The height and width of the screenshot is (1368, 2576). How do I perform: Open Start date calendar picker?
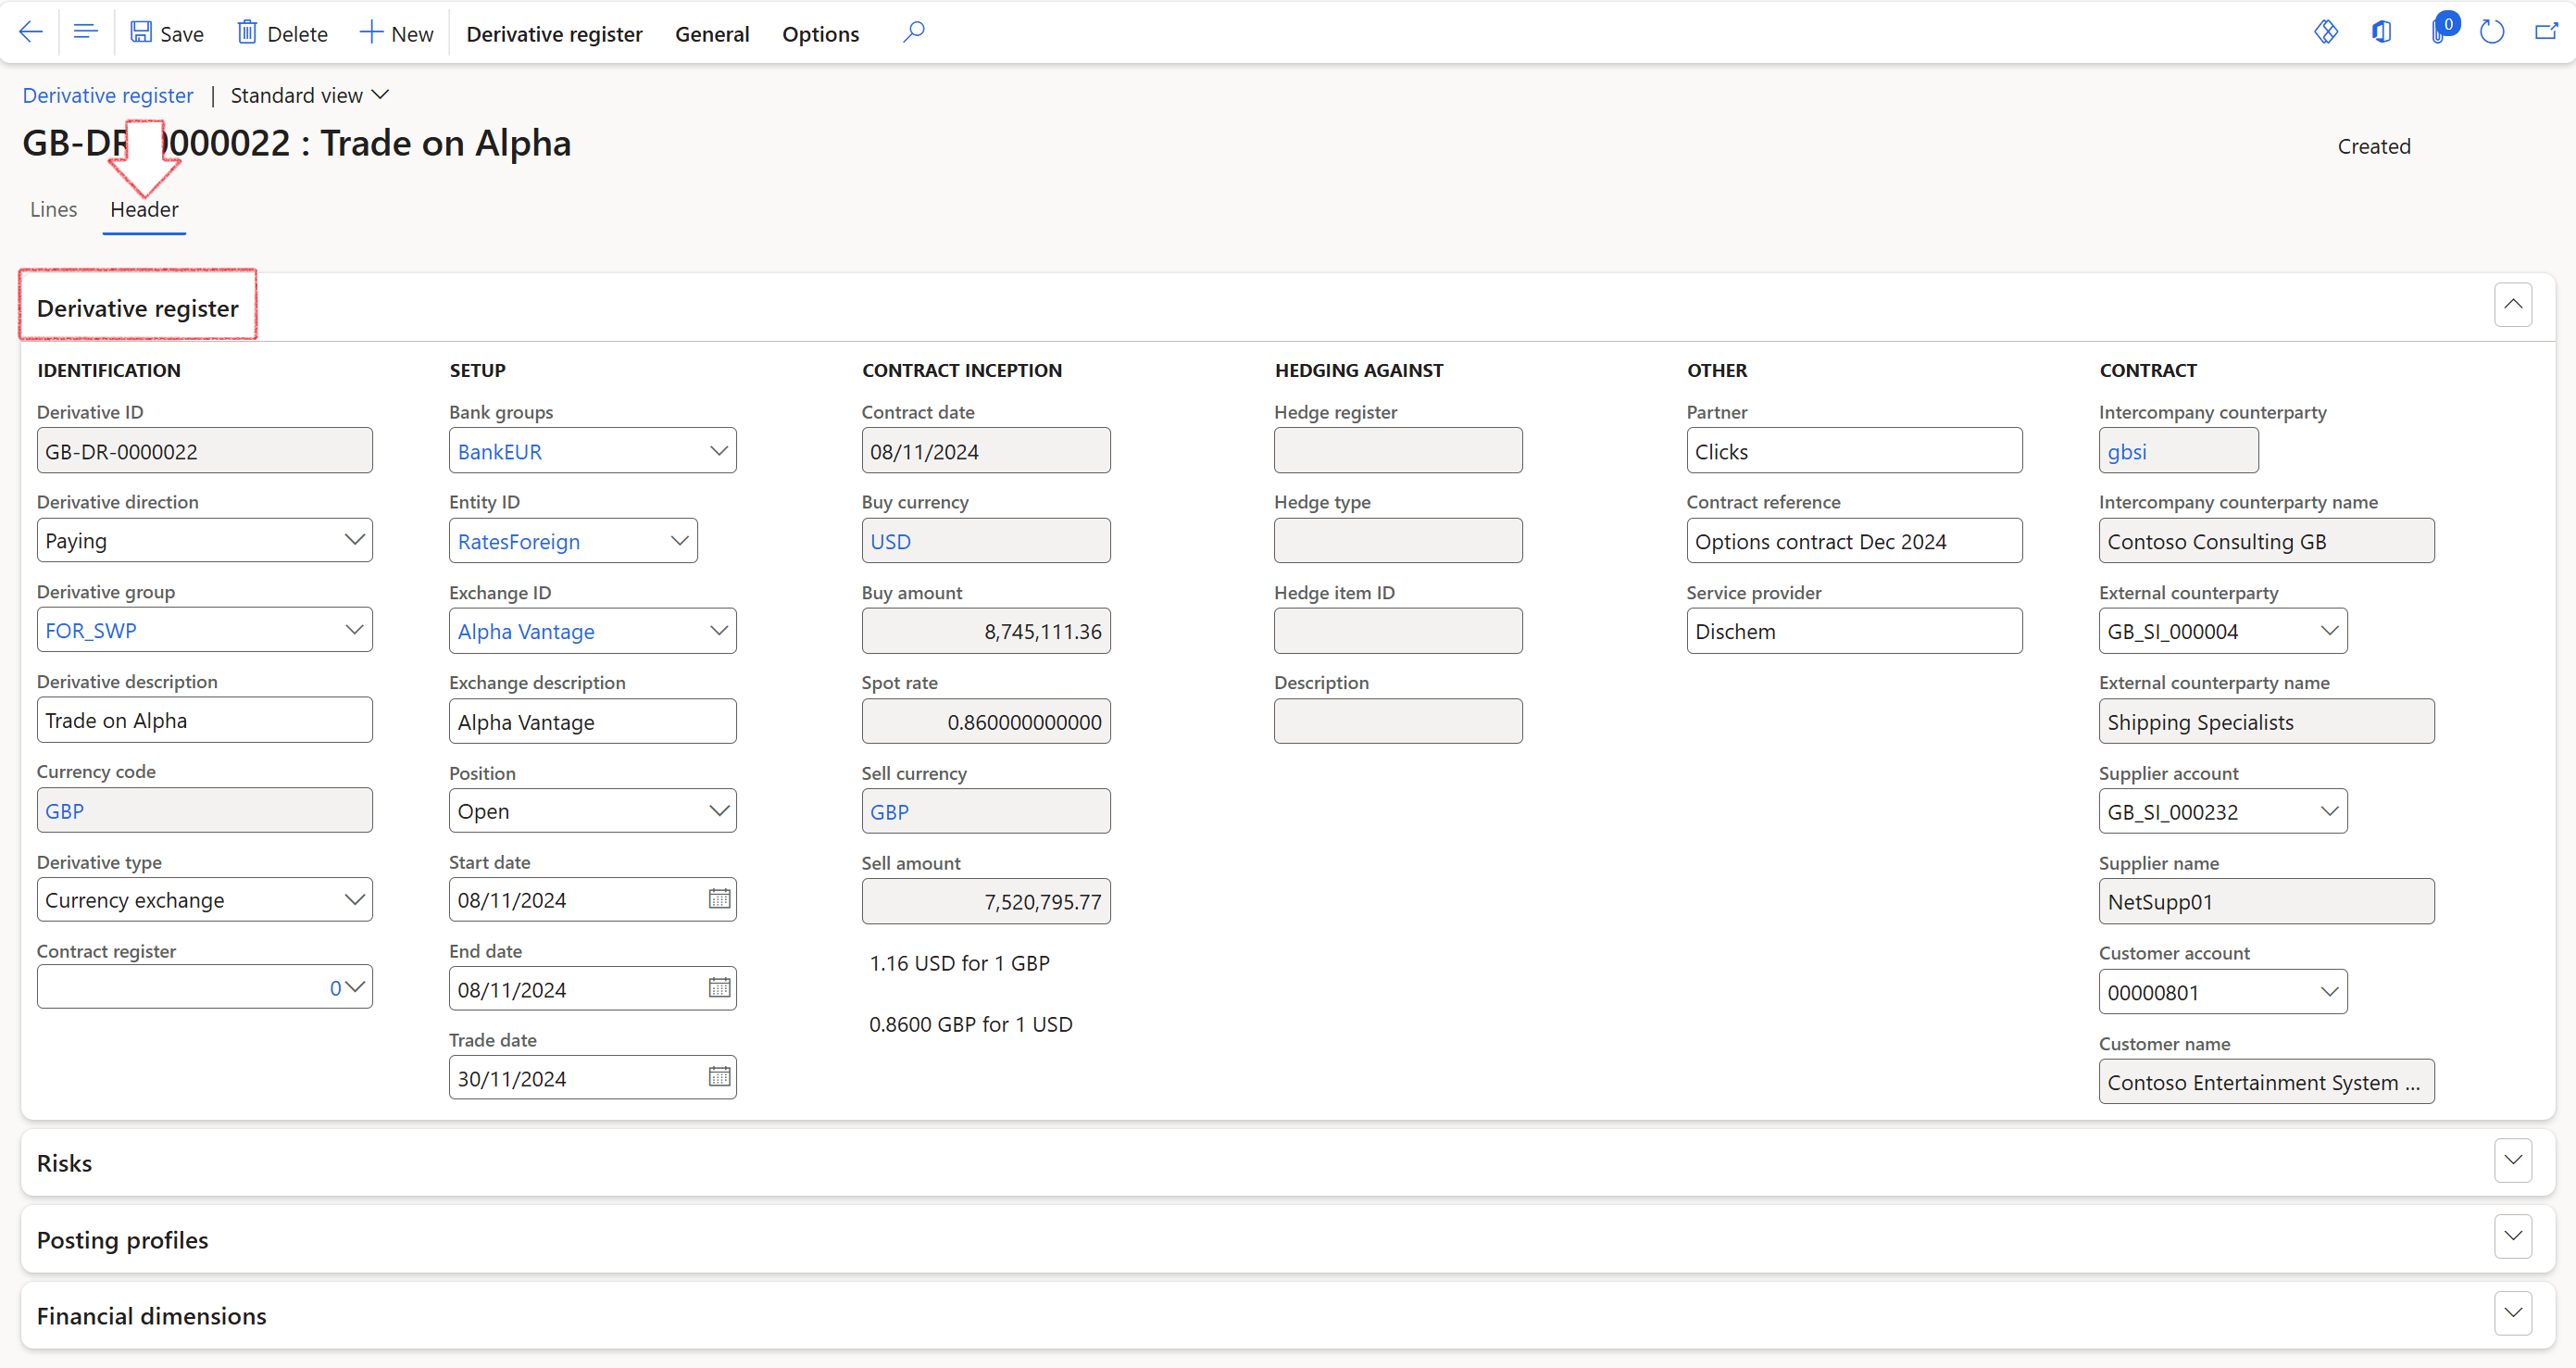pyautogui.click(x=719, y=899)
